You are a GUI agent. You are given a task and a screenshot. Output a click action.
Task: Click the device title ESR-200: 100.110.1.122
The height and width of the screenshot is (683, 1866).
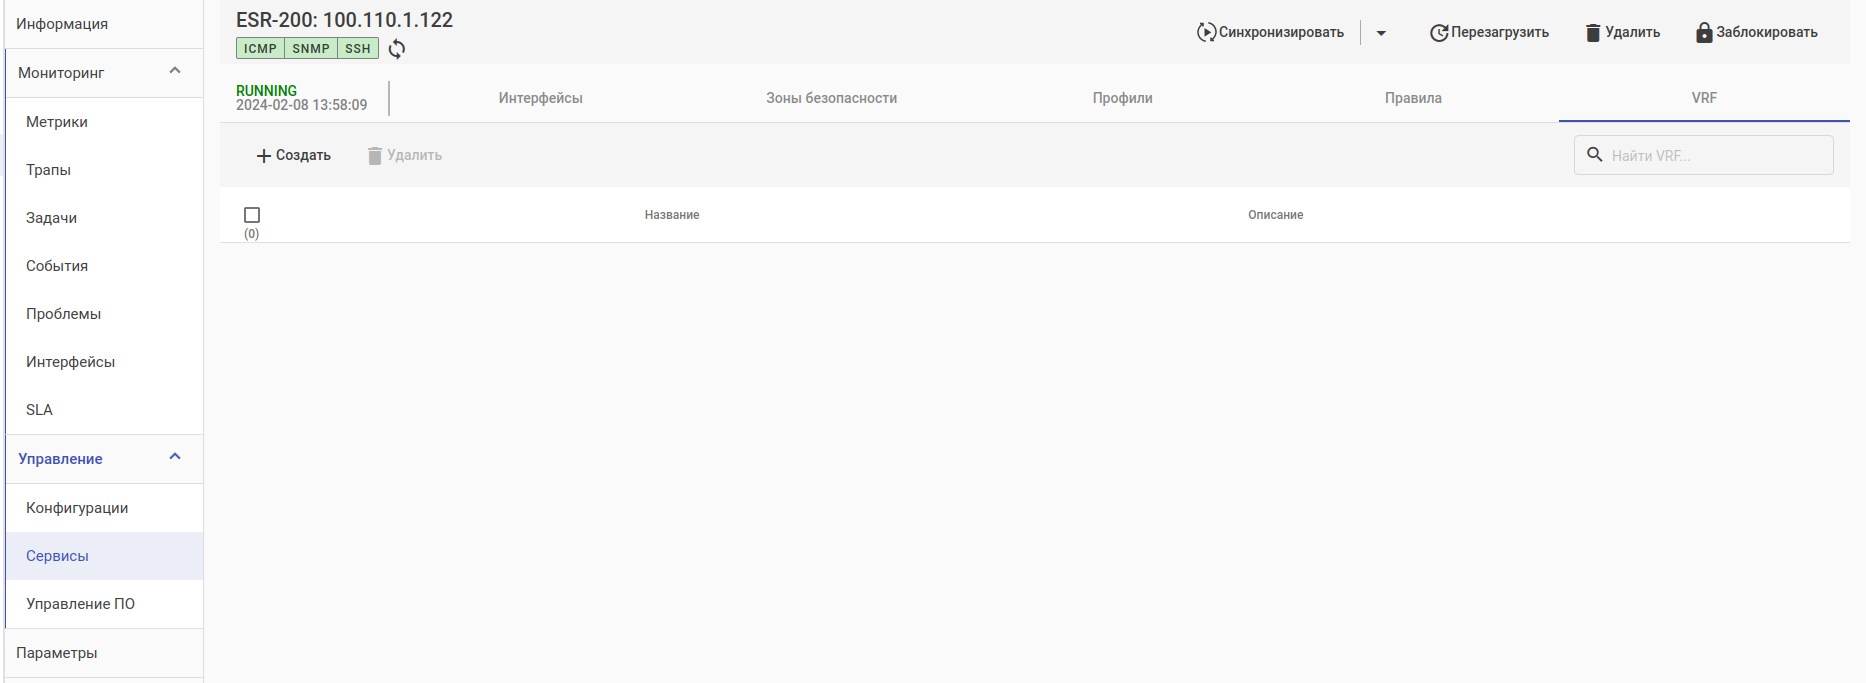coord(344,20)
